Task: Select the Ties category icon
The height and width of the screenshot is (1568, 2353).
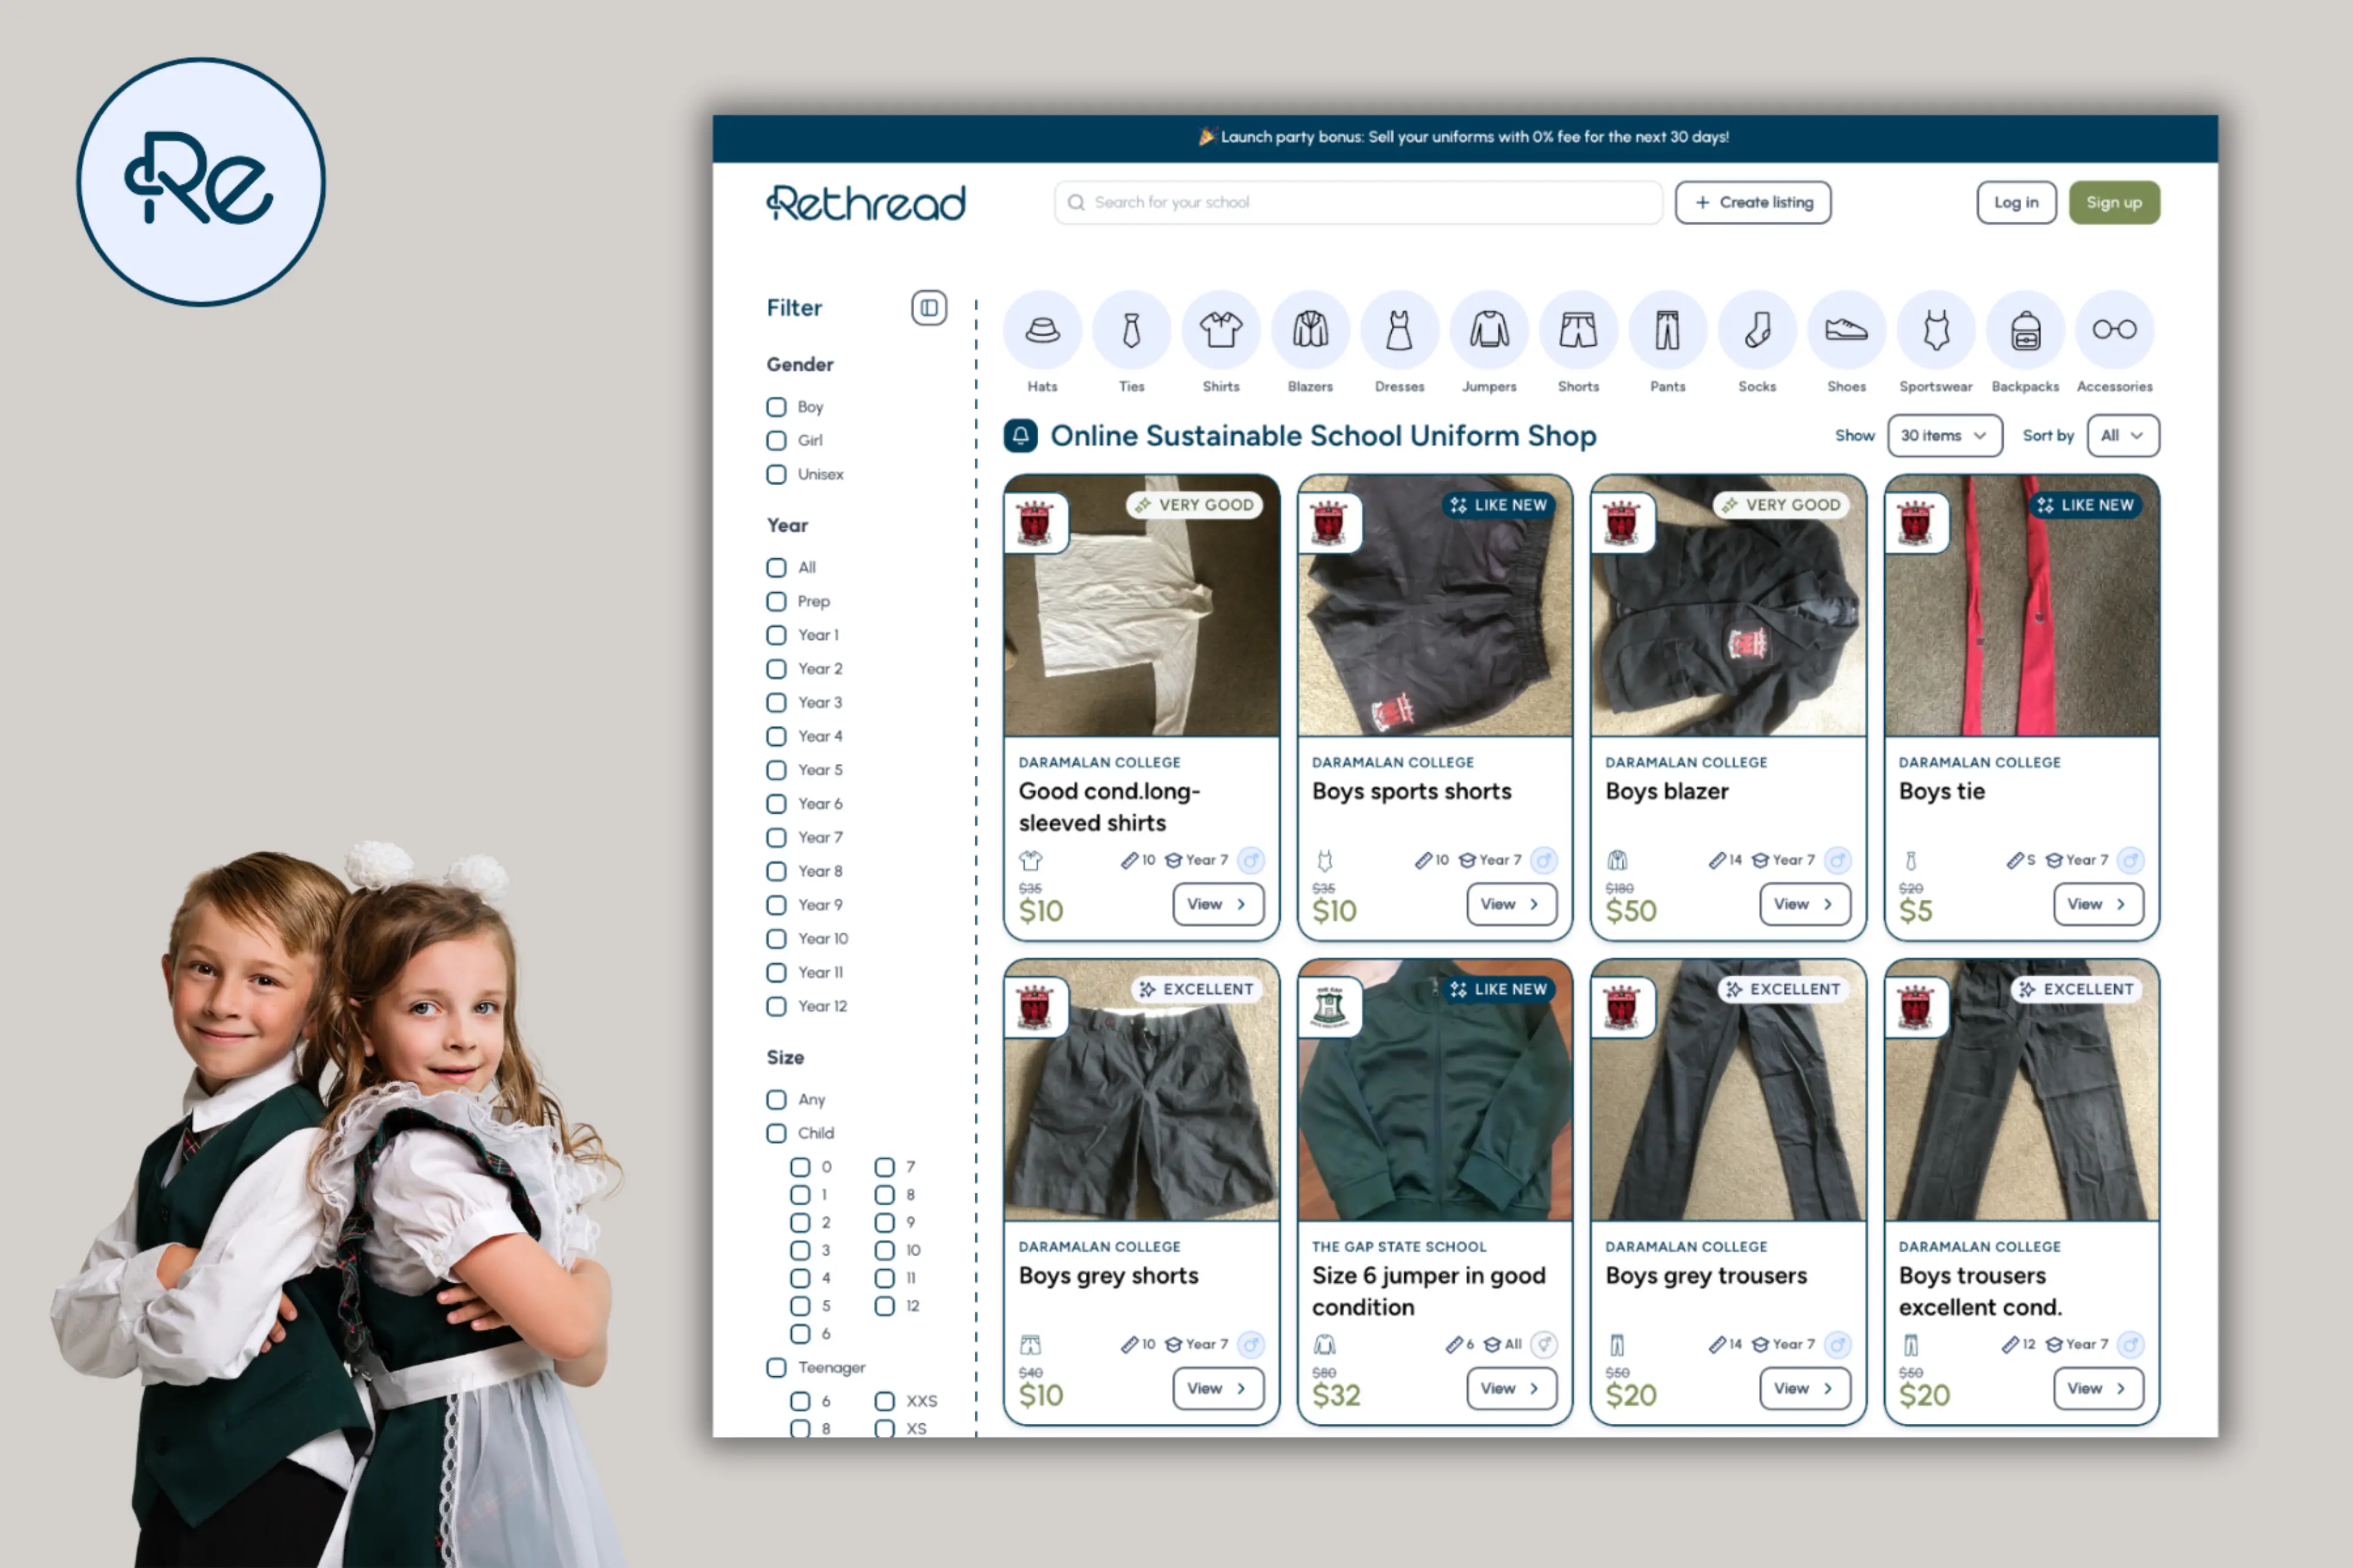Action: pyautogui.click(x=1131, y=330)
